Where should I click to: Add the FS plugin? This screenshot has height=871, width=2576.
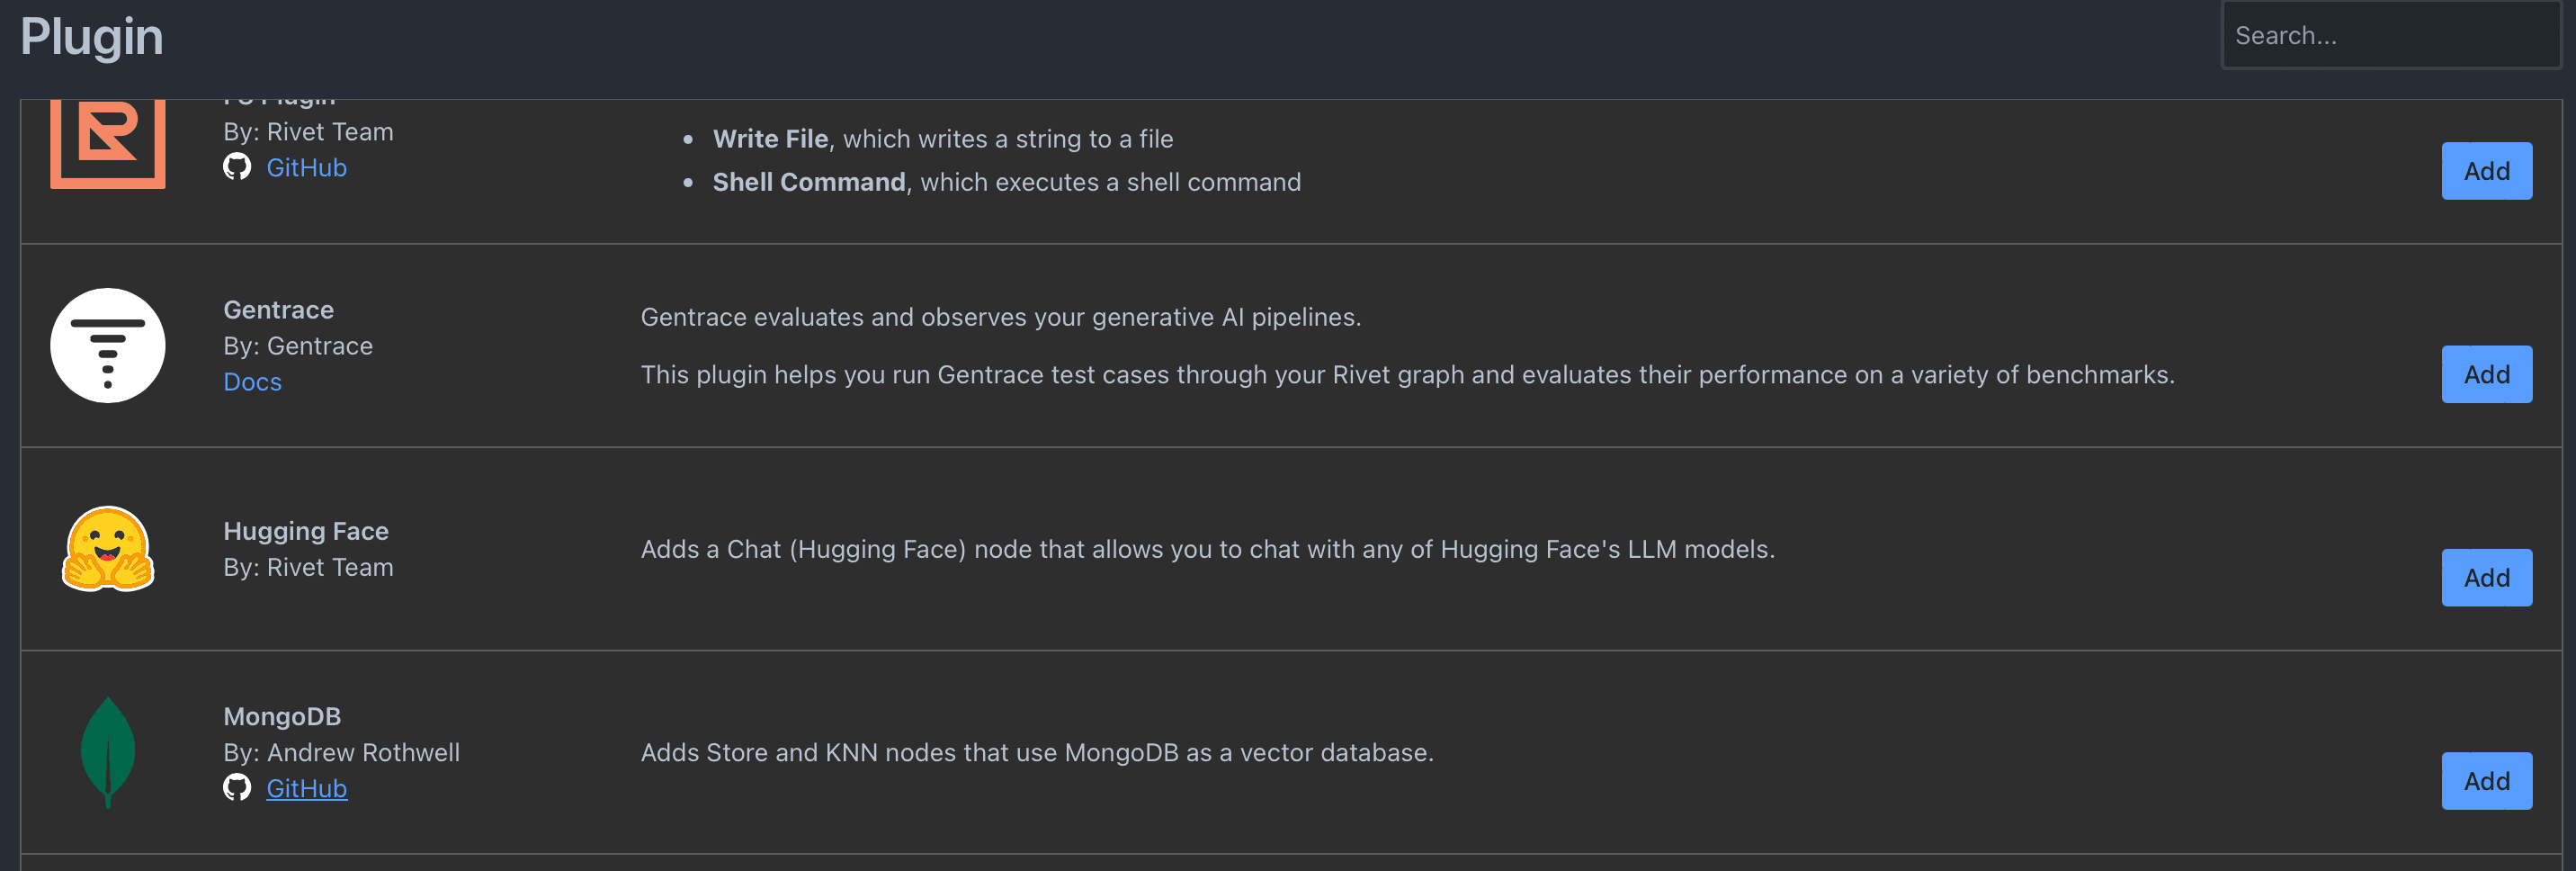pyautogui.click(x=2486, y=171)
